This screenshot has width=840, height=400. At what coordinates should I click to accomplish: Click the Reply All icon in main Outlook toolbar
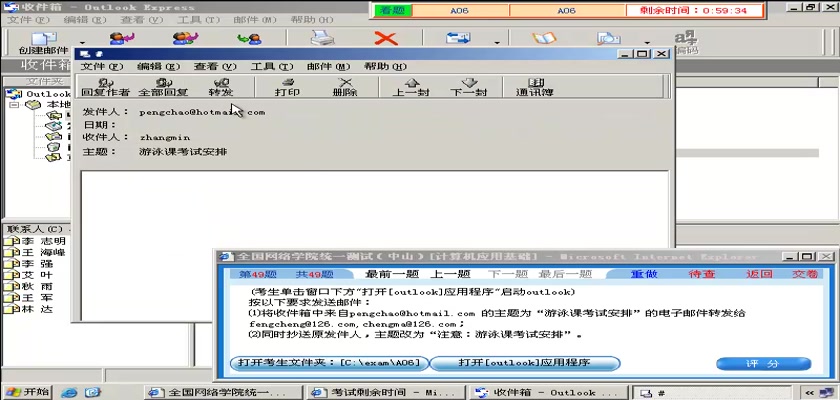tap(186, 39)
